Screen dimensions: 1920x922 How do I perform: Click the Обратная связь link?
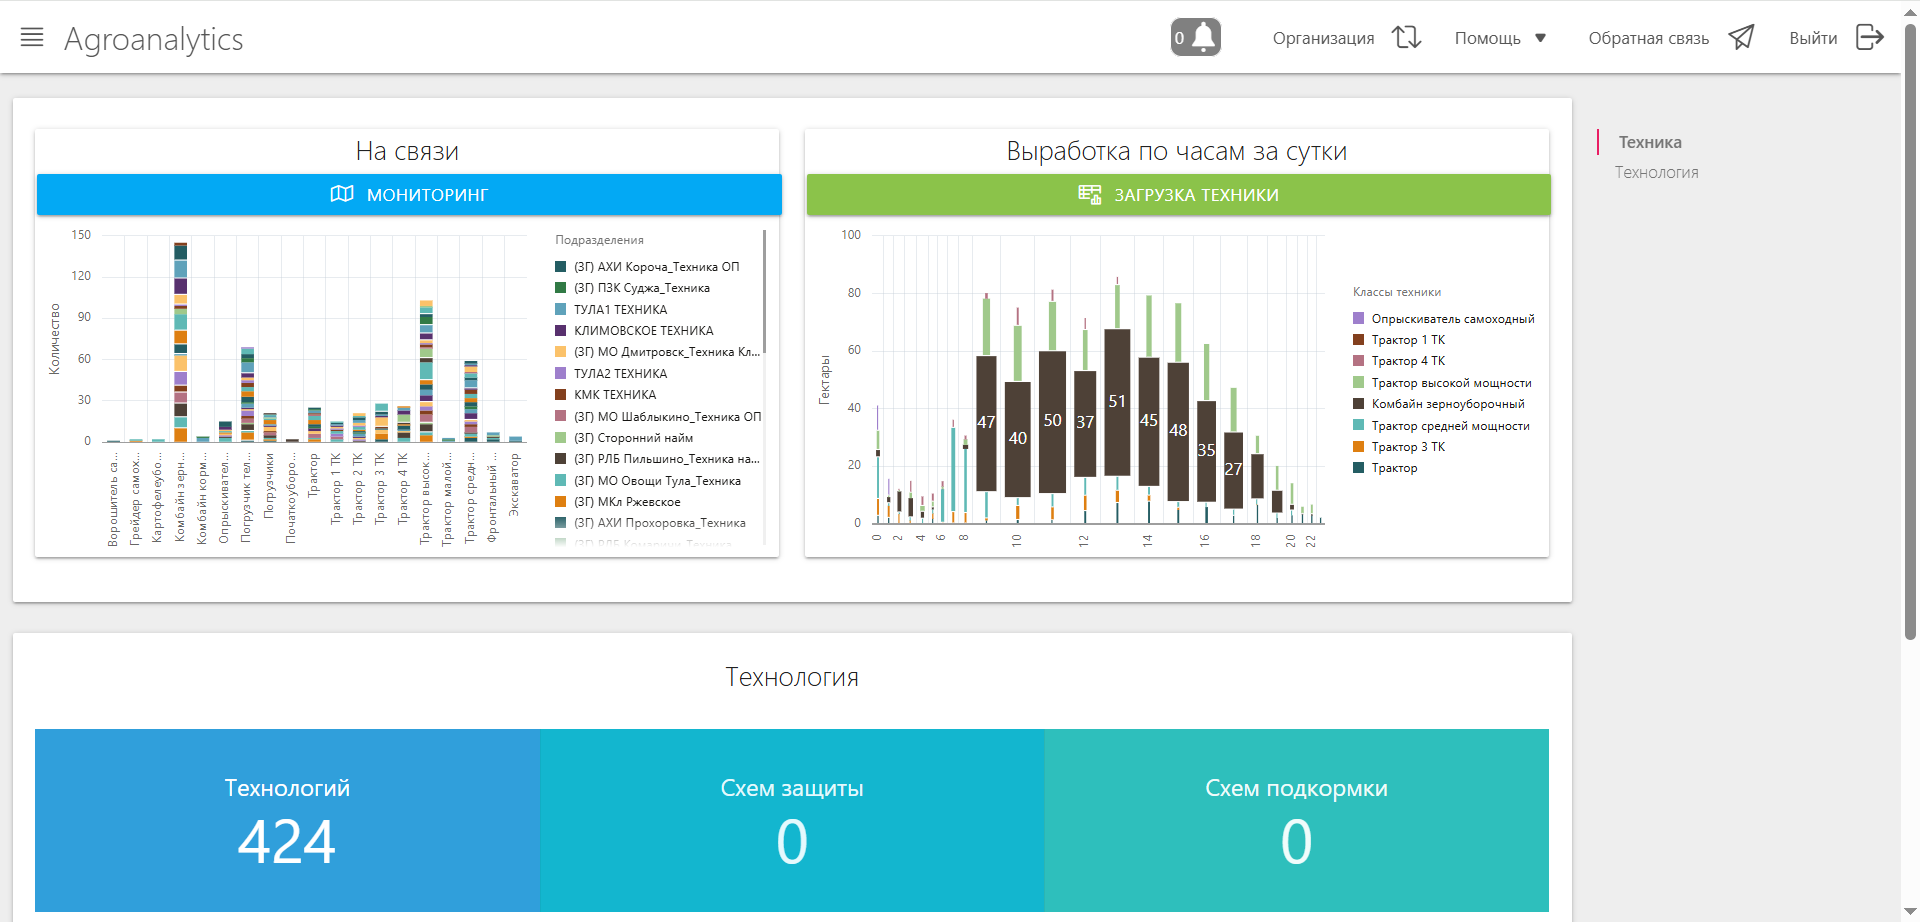click(x=1648, y=38)
